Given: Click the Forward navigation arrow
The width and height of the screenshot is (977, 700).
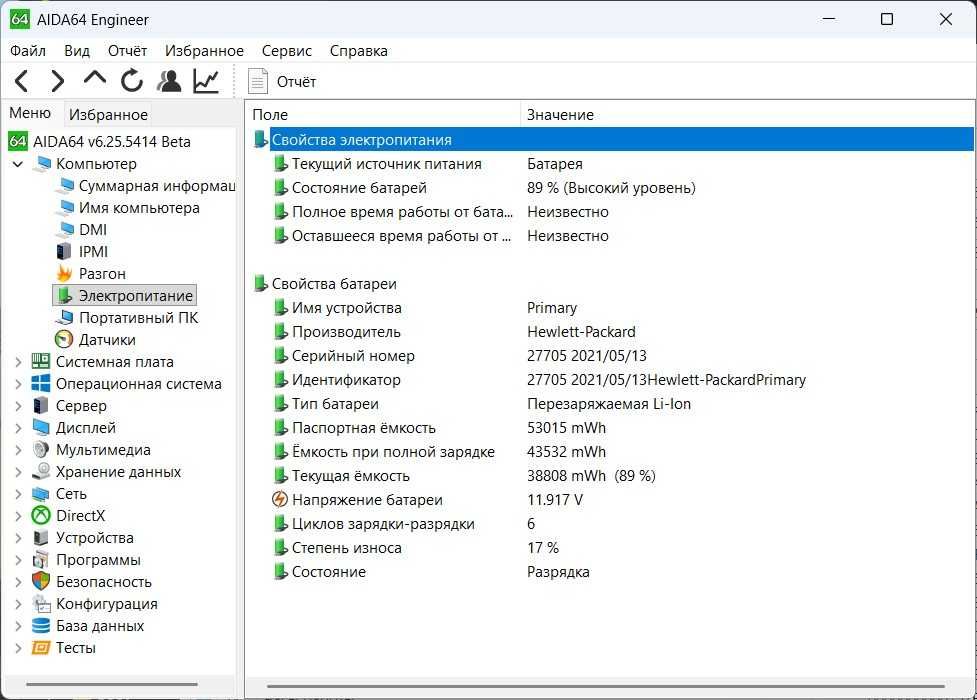Looking at the screenshot, I should point(57,81).
